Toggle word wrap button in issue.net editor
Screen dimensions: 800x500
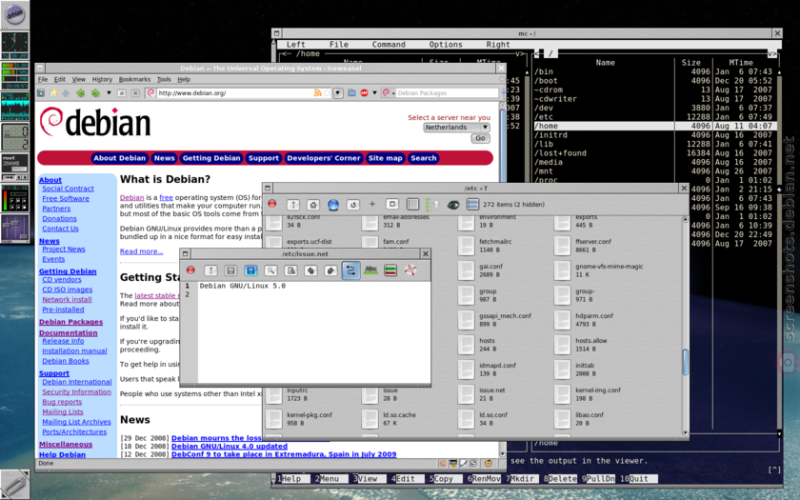(351, 270)
